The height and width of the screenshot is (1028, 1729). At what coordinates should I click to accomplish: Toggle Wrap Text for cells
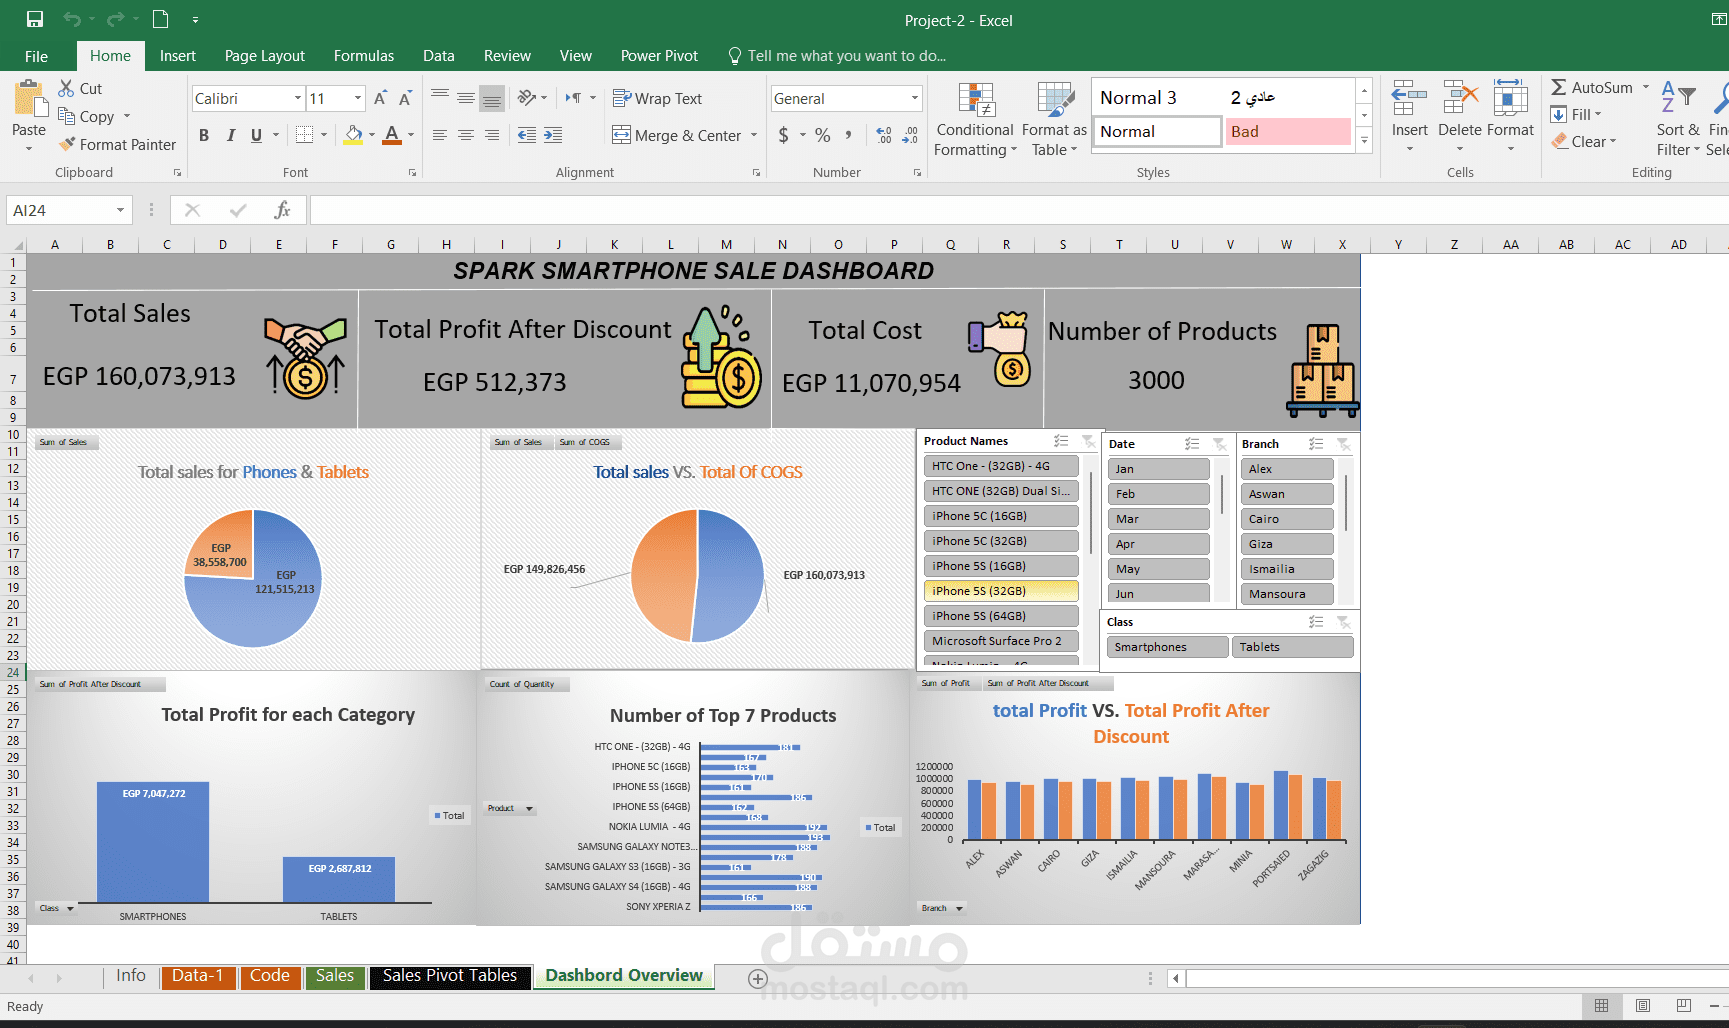coord(657,98)
